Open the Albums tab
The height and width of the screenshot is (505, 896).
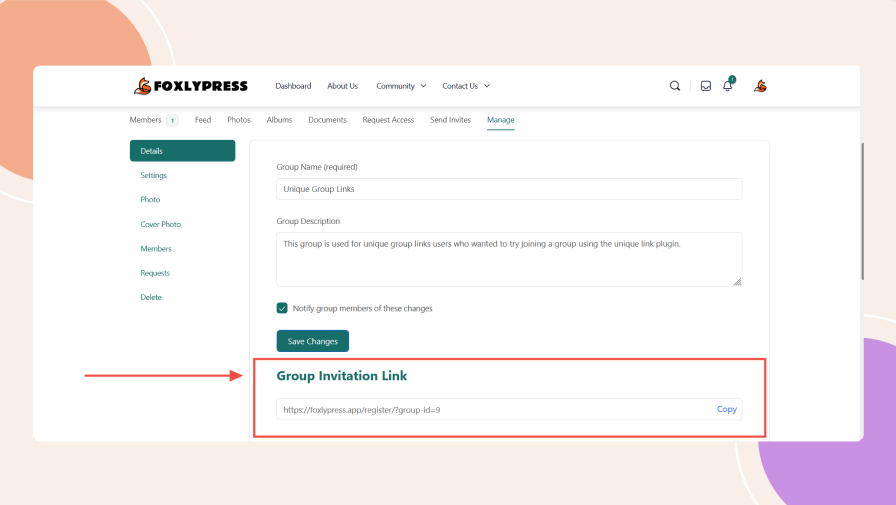pyautogui.click(x=279, y=119)
